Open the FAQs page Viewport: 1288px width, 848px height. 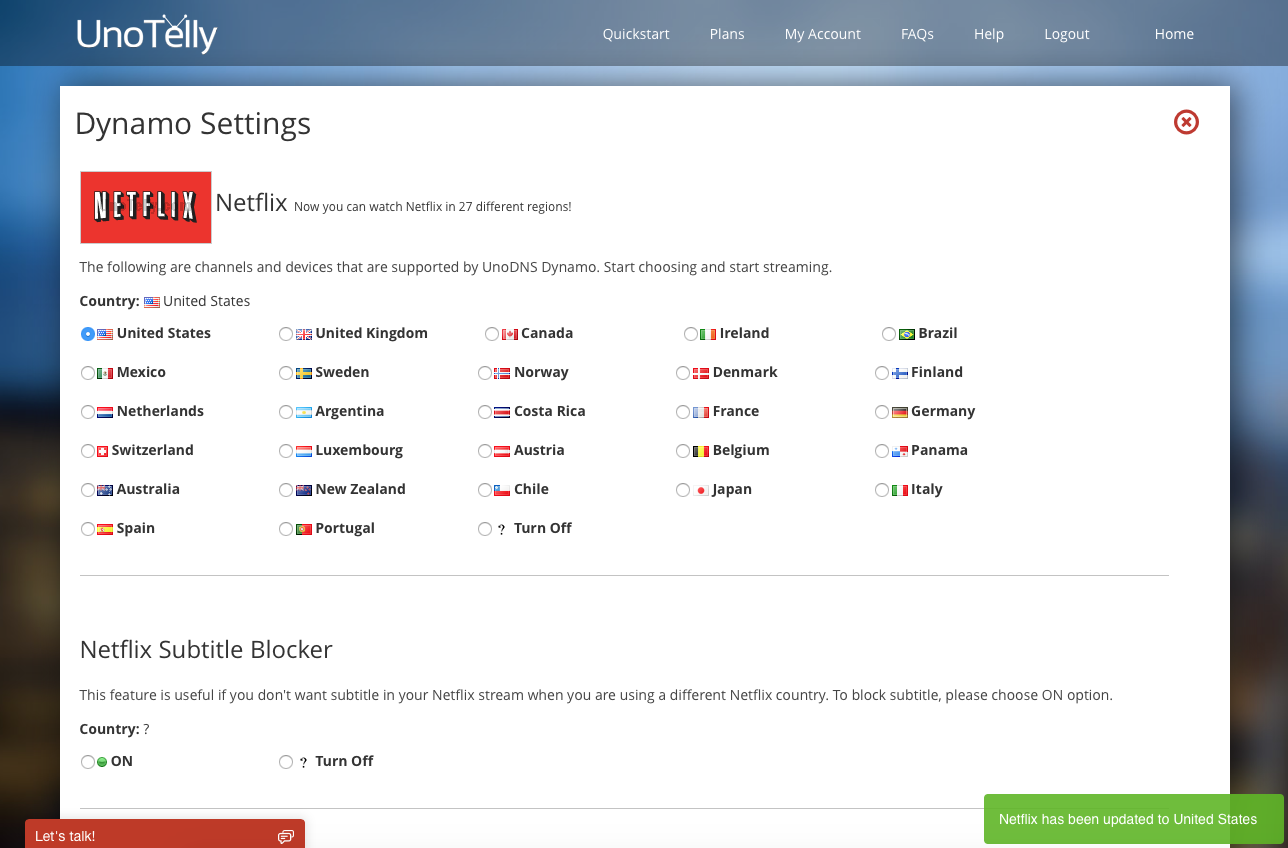tap(917, 34)
